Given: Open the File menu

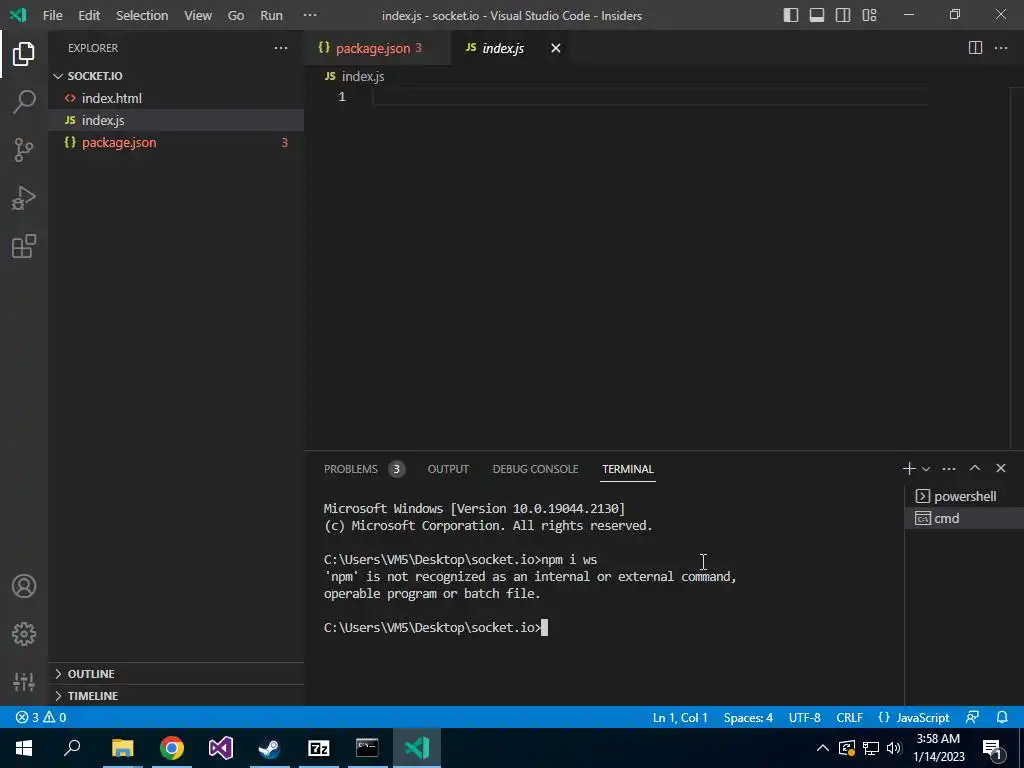Looking at the screenshot, I should [x=52, y=15].
